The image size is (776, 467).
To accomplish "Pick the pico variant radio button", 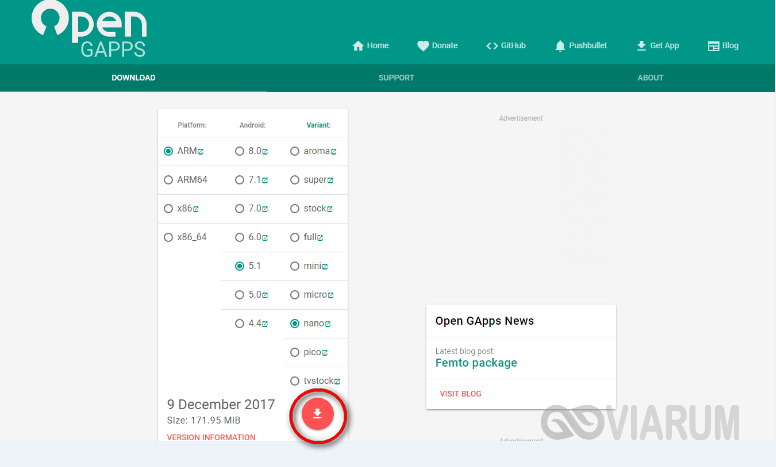I will click(x=294, y=352).
